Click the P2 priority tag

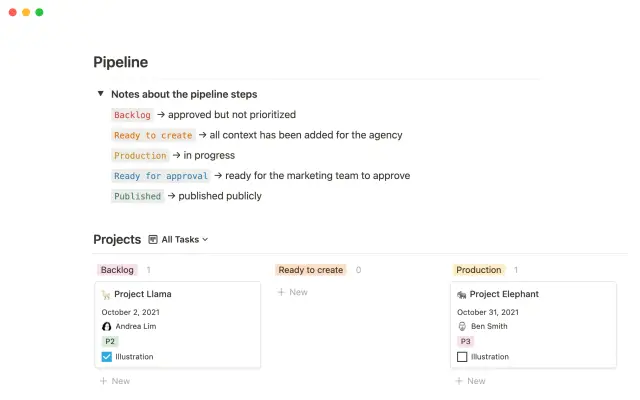110,342
